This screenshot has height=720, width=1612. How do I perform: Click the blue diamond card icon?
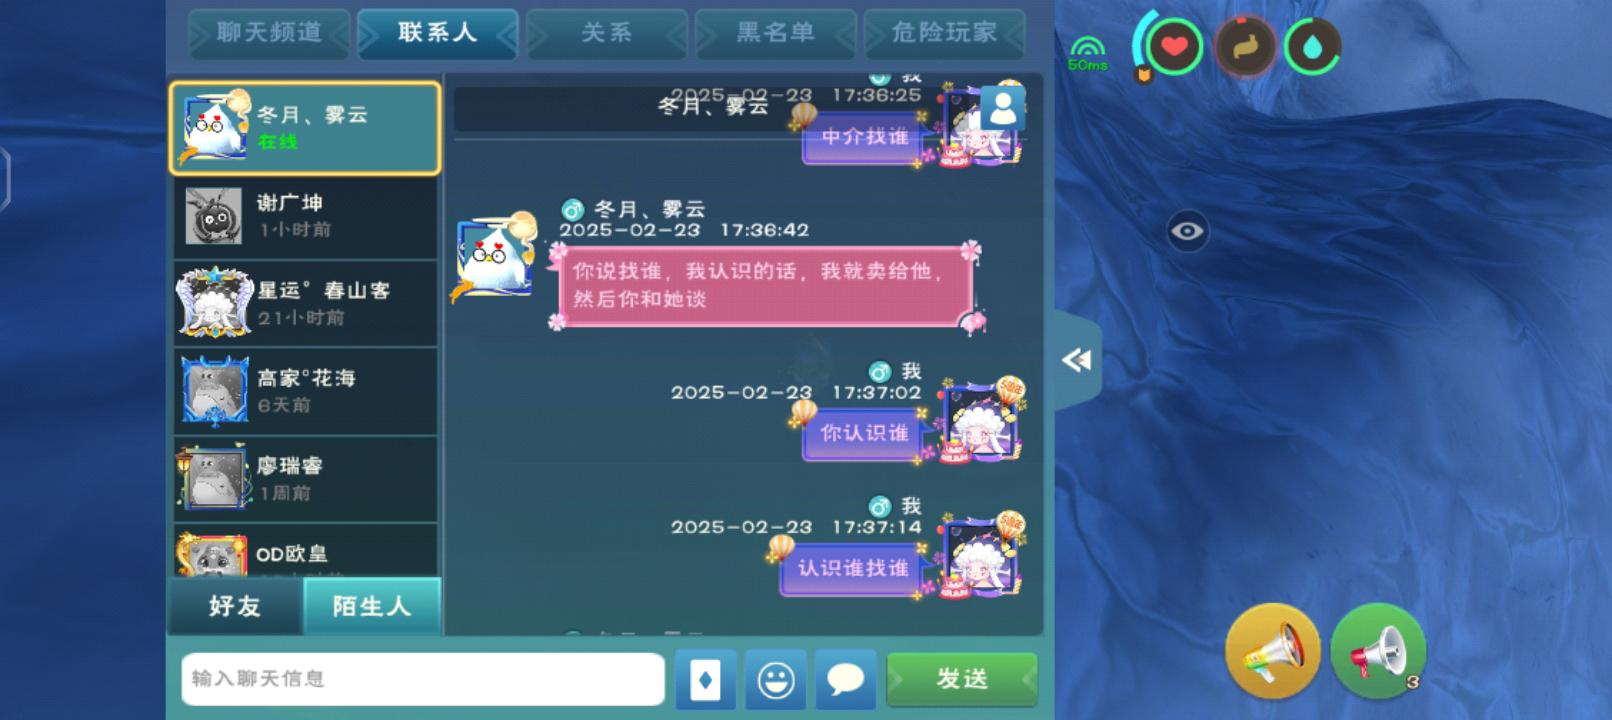pyautogui.click(x=706, y=680)
